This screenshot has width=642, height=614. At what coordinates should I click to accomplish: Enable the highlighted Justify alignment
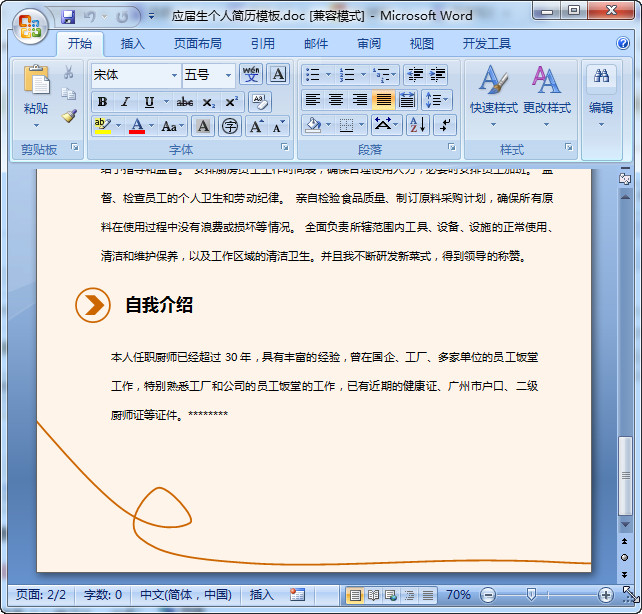coord(384,99)
